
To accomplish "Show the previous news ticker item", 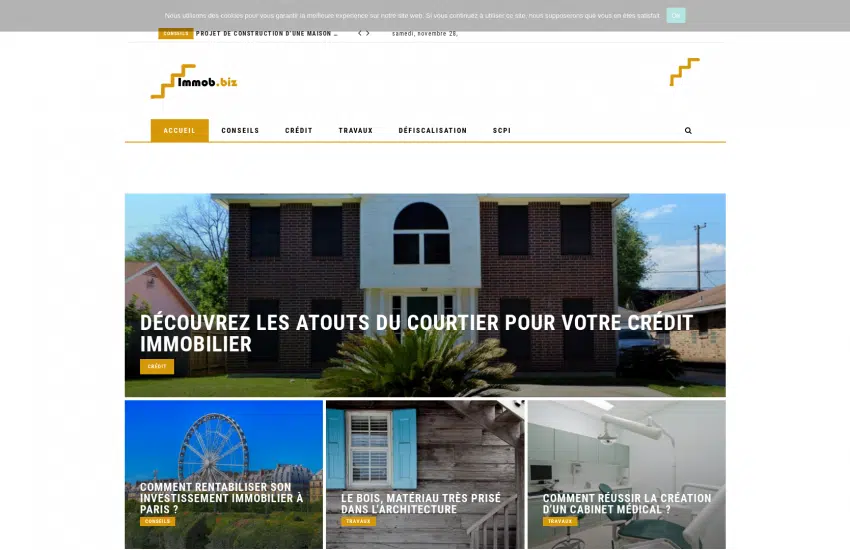I will (359, 34).
